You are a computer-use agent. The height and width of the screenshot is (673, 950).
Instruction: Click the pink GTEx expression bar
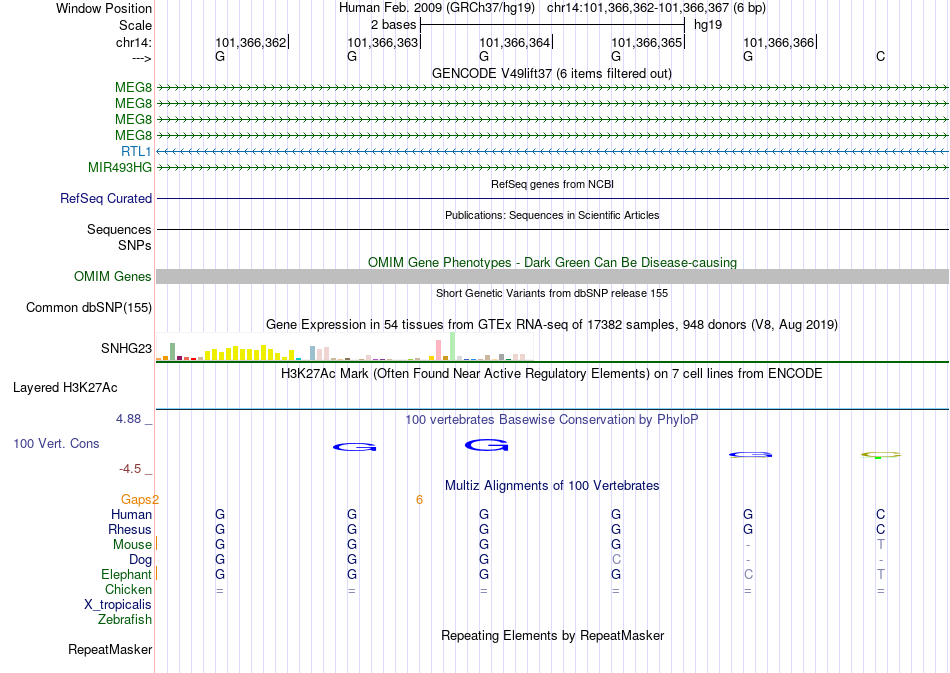tap(439, 350)
